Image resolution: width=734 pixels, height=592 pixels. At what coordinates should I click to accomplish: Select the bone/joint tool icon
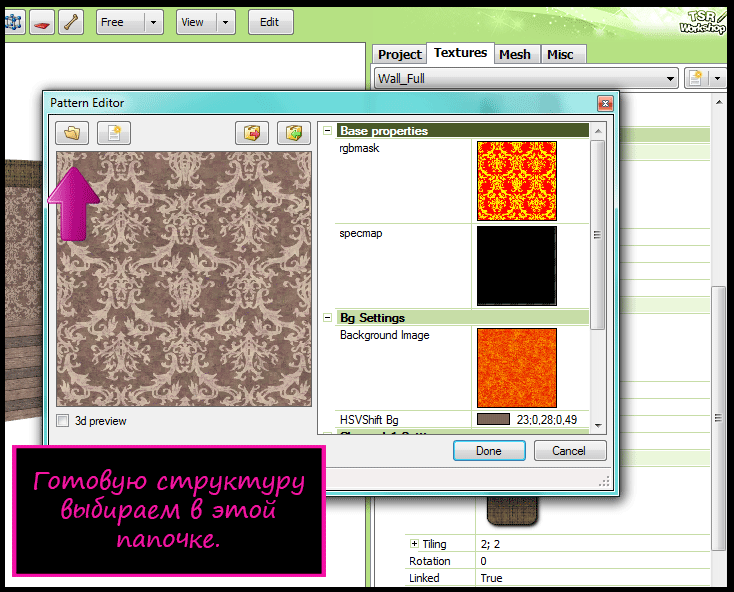(x=71, y=22)
